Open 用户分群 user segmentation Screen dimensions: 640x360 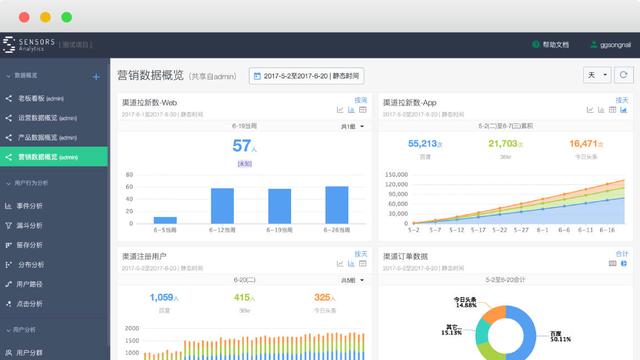pyautogui.click(x=29, y=353)
